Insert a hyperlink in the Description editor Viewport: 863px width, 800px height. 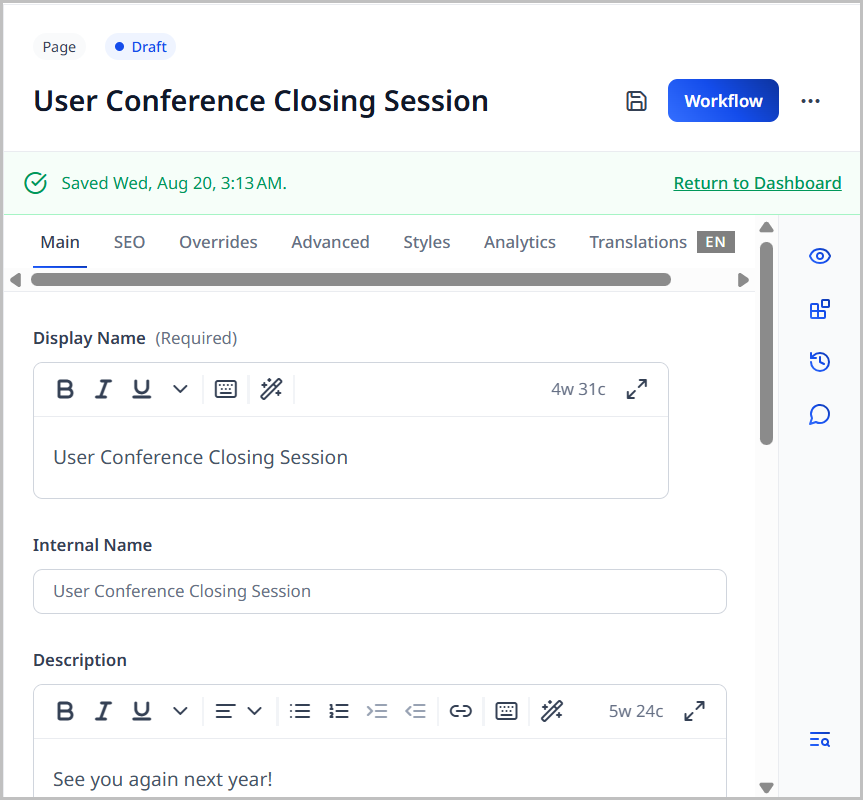tap(460, 711)
